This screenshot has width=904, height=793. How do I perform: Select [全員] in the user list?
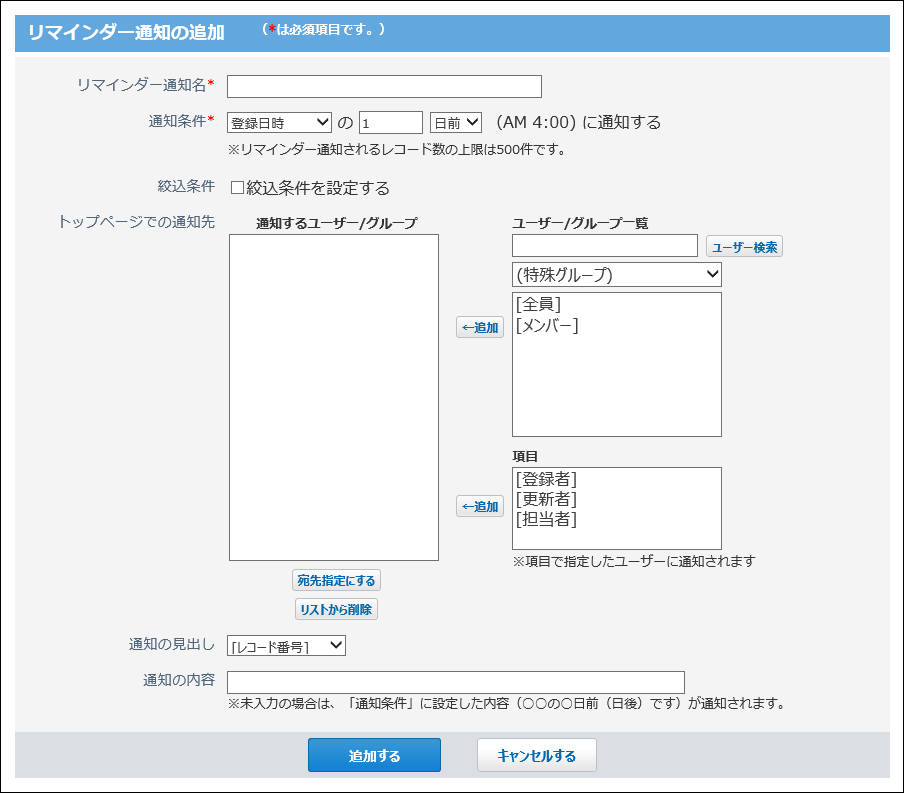538,304
